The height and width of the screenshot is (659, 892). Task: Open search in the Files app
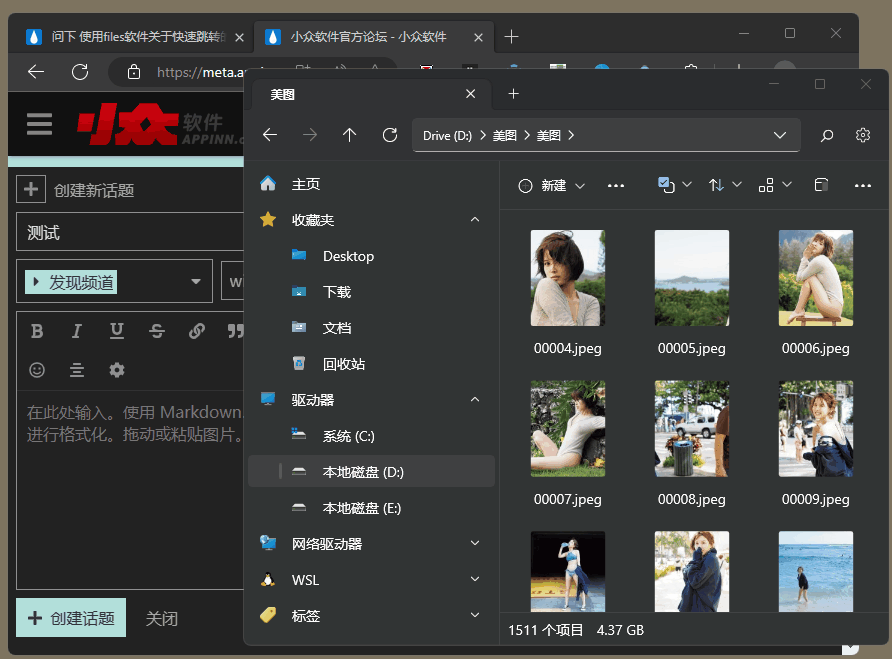[827, 135]
